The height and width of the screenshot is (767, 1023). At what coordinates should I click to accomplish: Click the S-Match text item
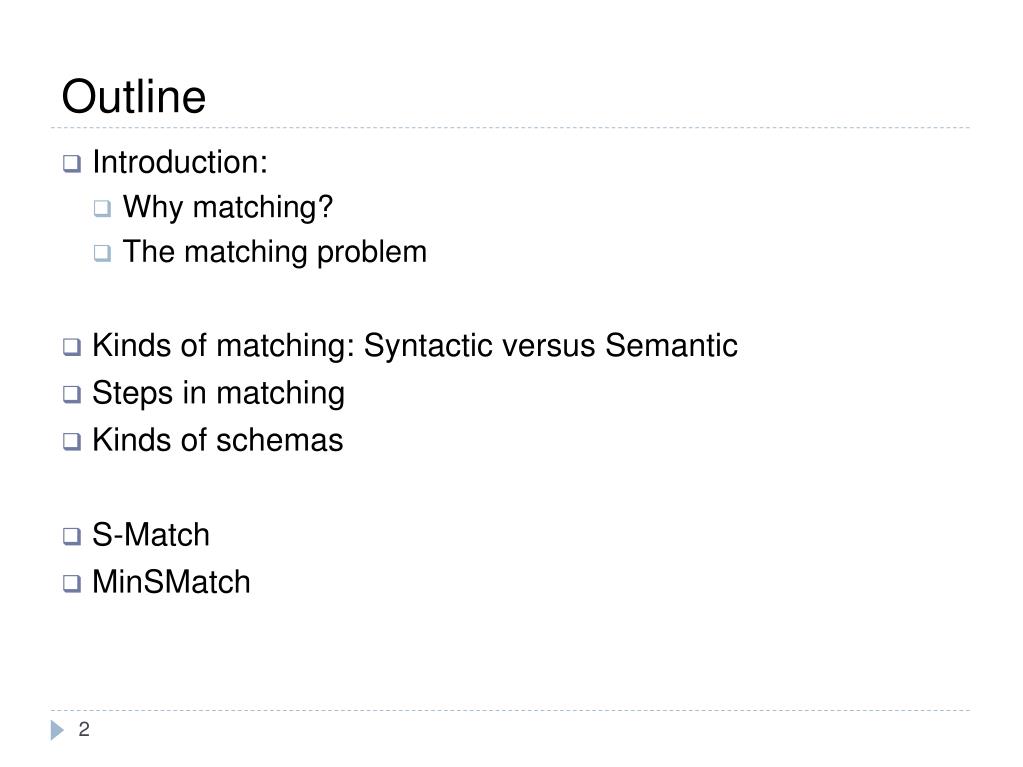pos(151,535)
